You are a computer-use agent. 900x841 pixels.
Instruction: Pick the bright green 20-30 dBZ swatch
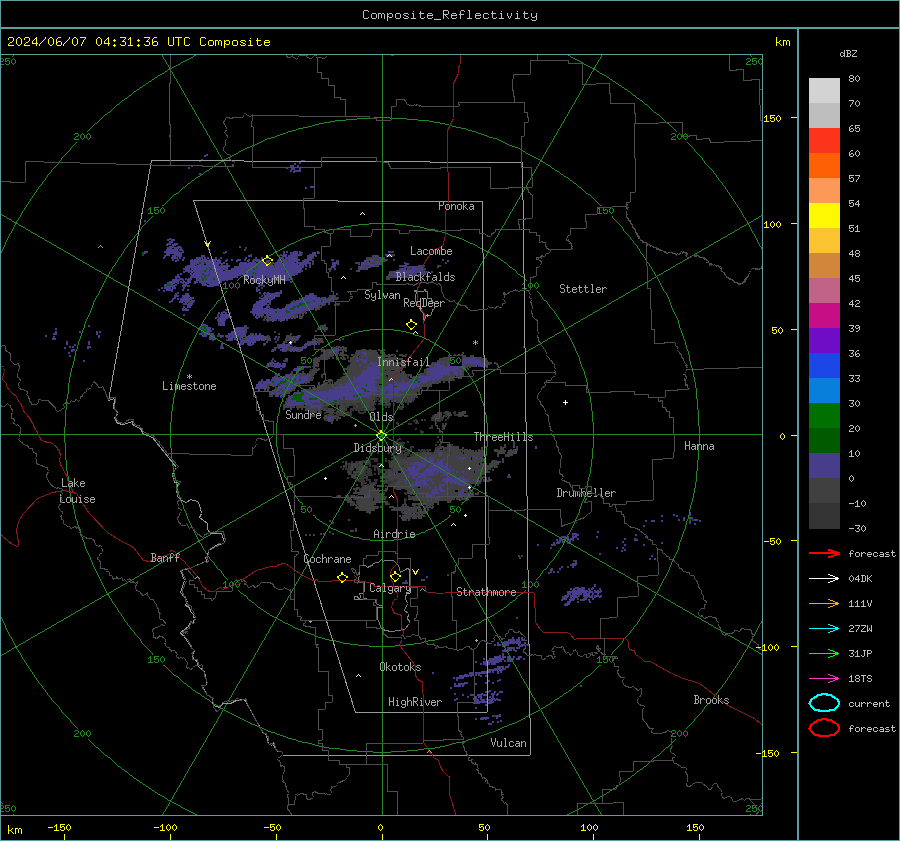click(824, 416)
